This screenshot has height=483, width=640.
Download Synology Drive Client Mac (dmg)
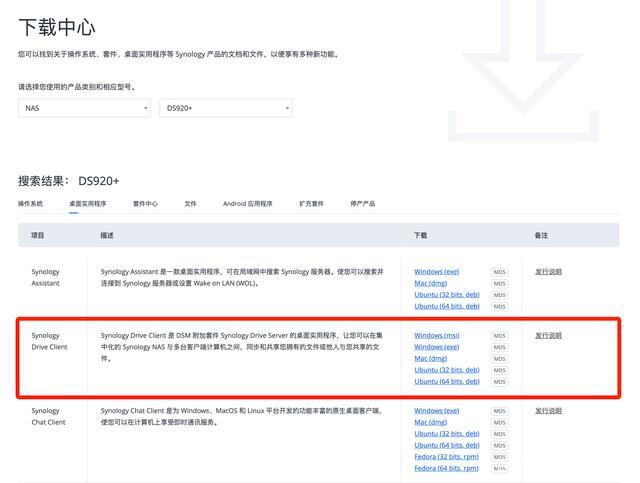(431, 358)
